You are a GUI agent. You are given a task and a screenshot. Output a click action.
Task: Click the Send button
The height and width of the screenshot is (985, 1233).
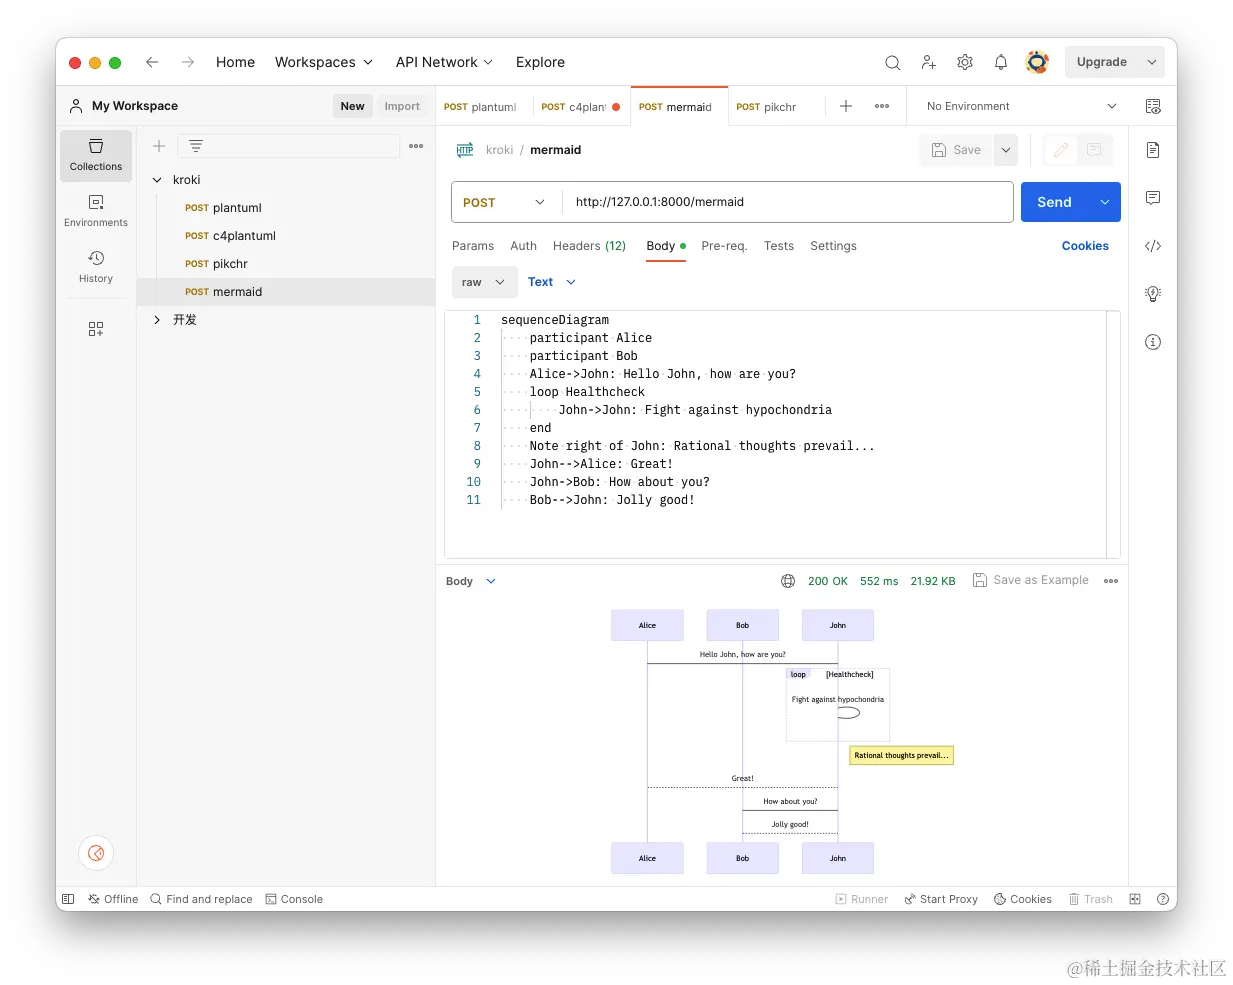tap(1055, 202)
